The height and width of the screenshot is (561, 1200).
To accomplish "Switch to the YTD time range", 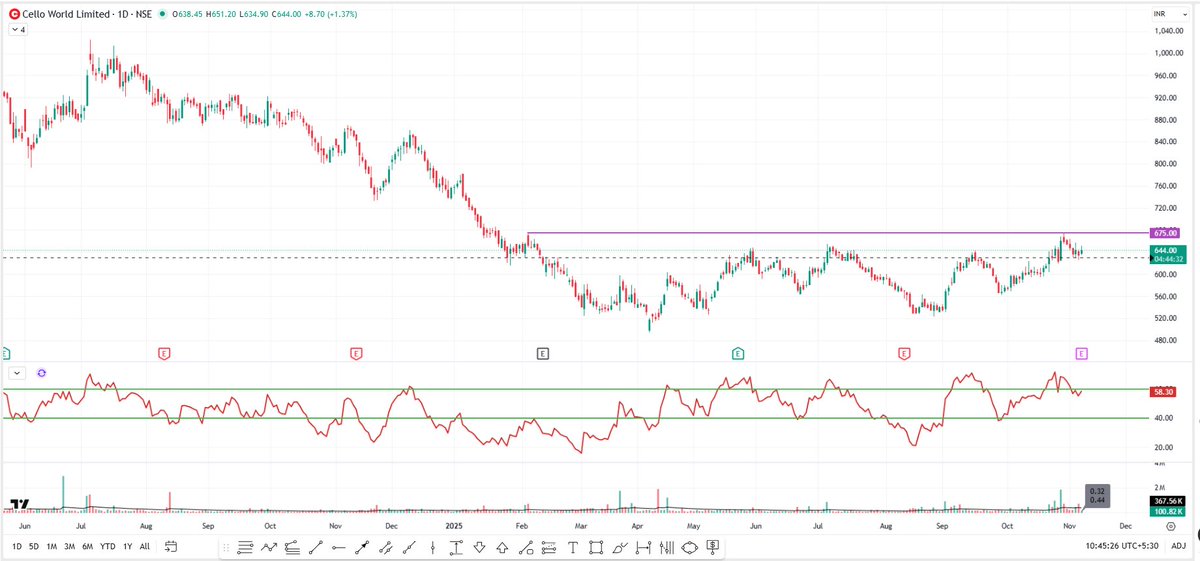I will (107, 546).
